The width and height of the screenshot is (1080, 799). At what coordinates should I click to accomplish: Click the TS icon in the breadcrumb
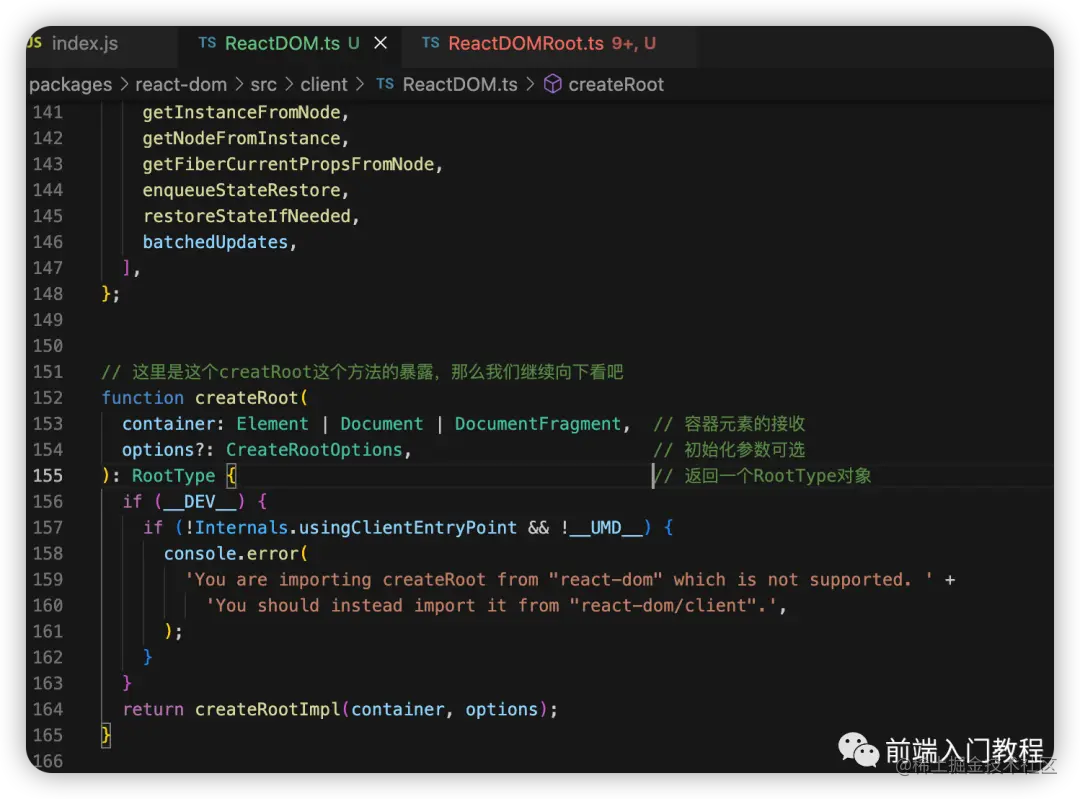click(385, 84)
